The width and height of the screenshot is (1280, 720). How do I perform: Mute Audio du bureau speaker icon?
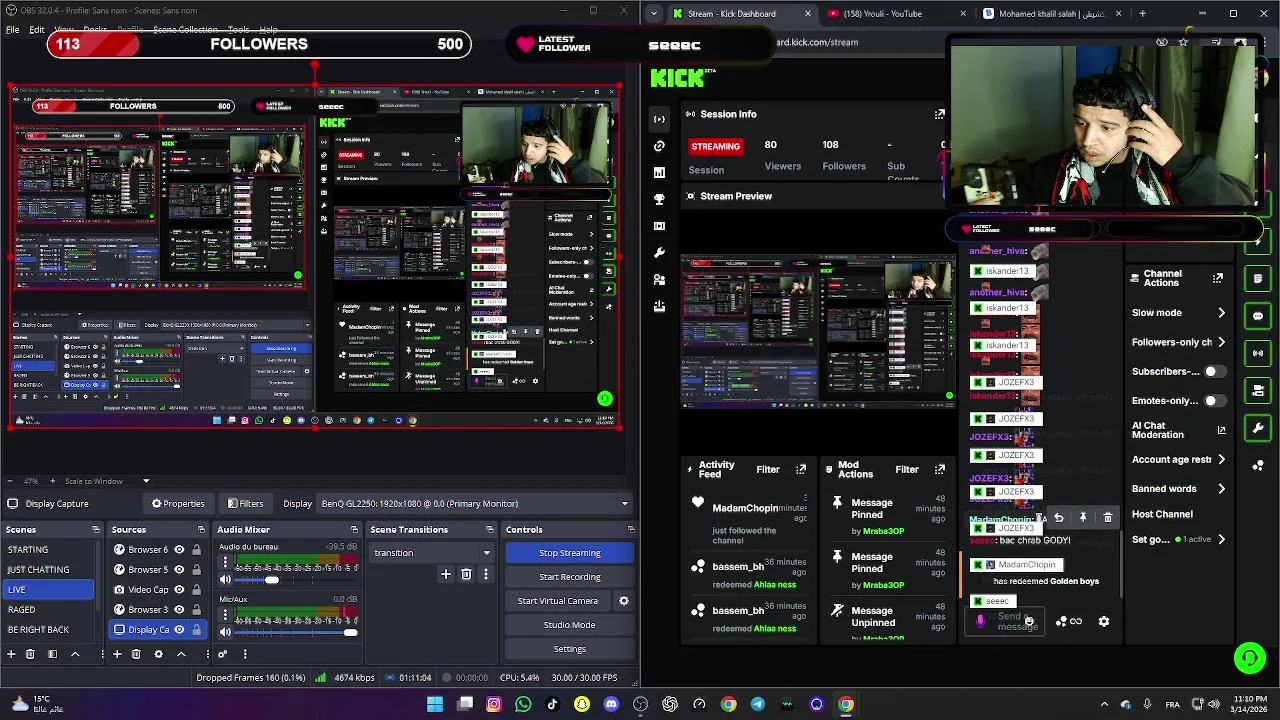click(225, 580)
